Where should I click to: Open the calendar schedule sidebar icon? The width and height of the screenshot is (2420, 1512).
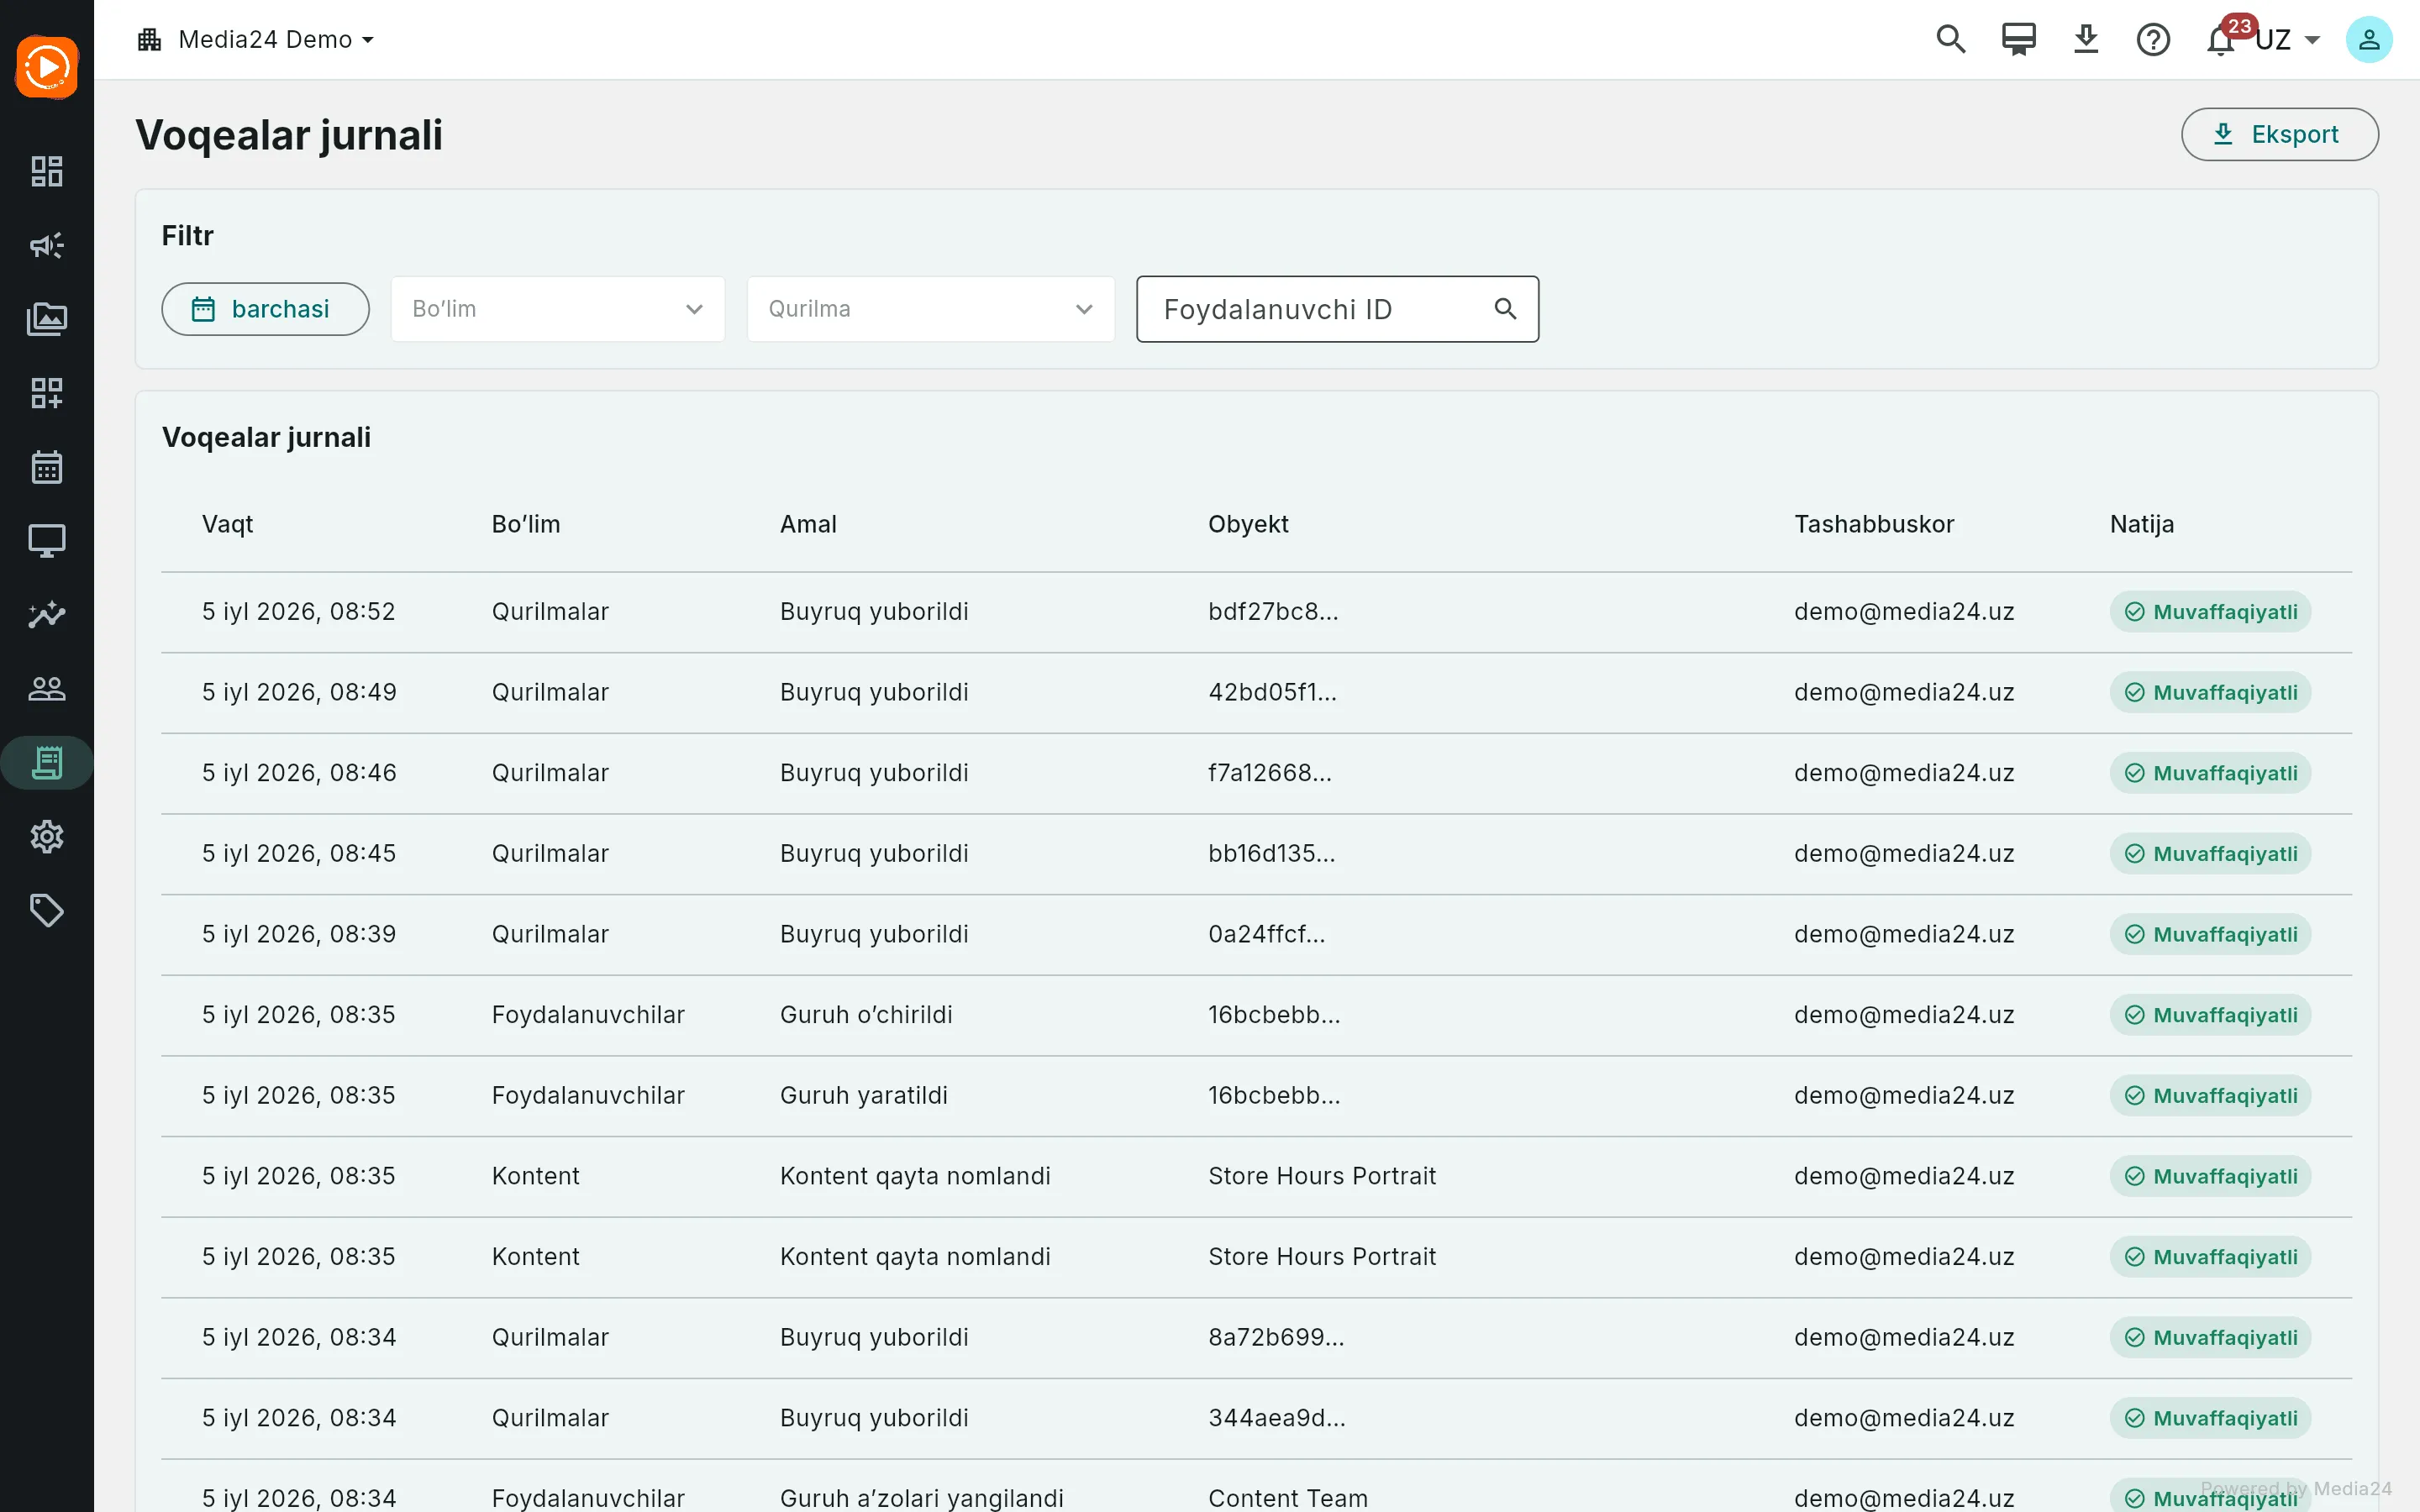(47, 467)
